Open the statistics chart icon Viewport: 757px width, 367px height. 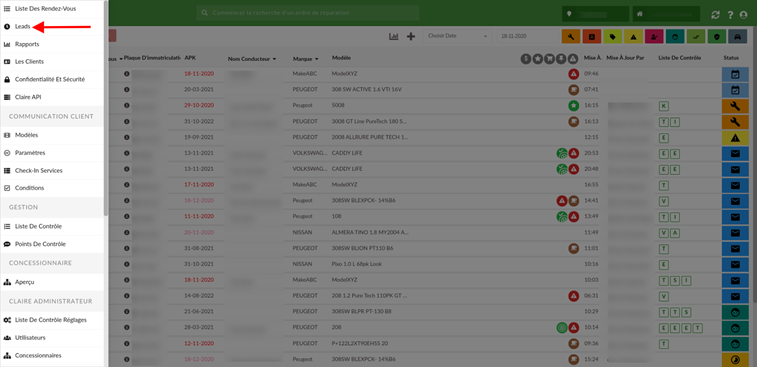(x=394, y=36)
